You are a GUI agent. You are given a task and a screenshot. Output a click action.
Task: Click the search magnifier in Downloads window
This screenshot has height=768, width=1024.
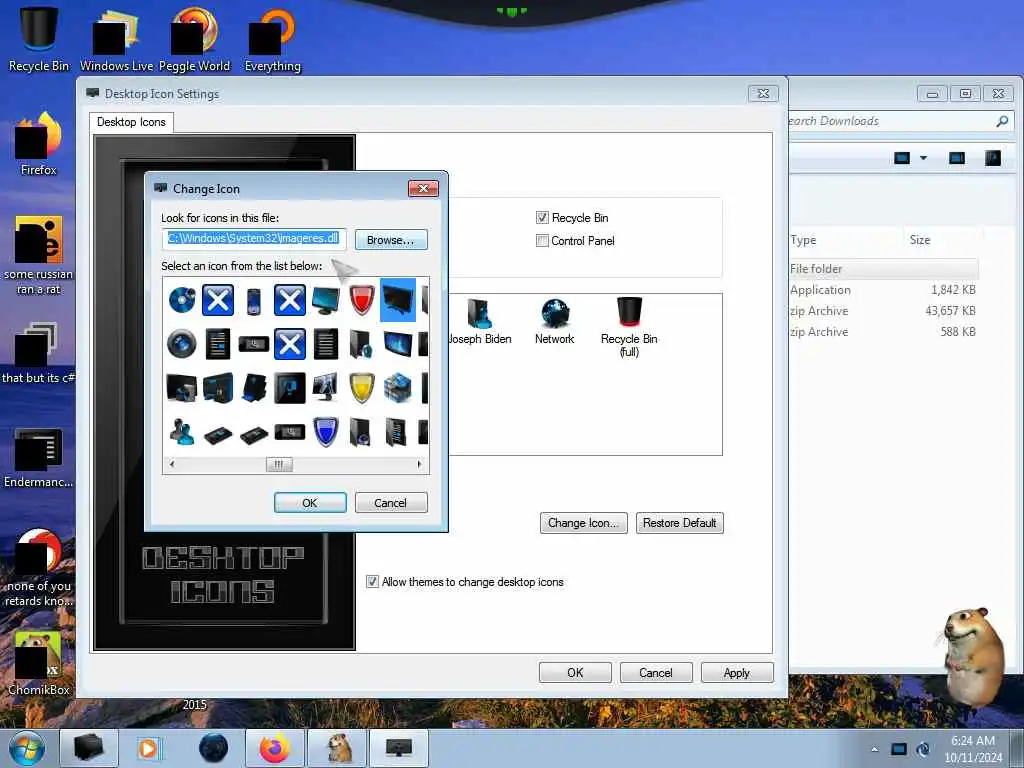pyautogui.click(x=1002, y=121)
